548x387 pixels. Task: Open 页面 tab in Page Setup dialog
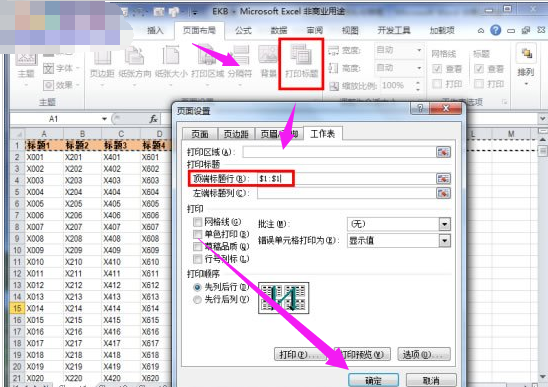(200, 134)
